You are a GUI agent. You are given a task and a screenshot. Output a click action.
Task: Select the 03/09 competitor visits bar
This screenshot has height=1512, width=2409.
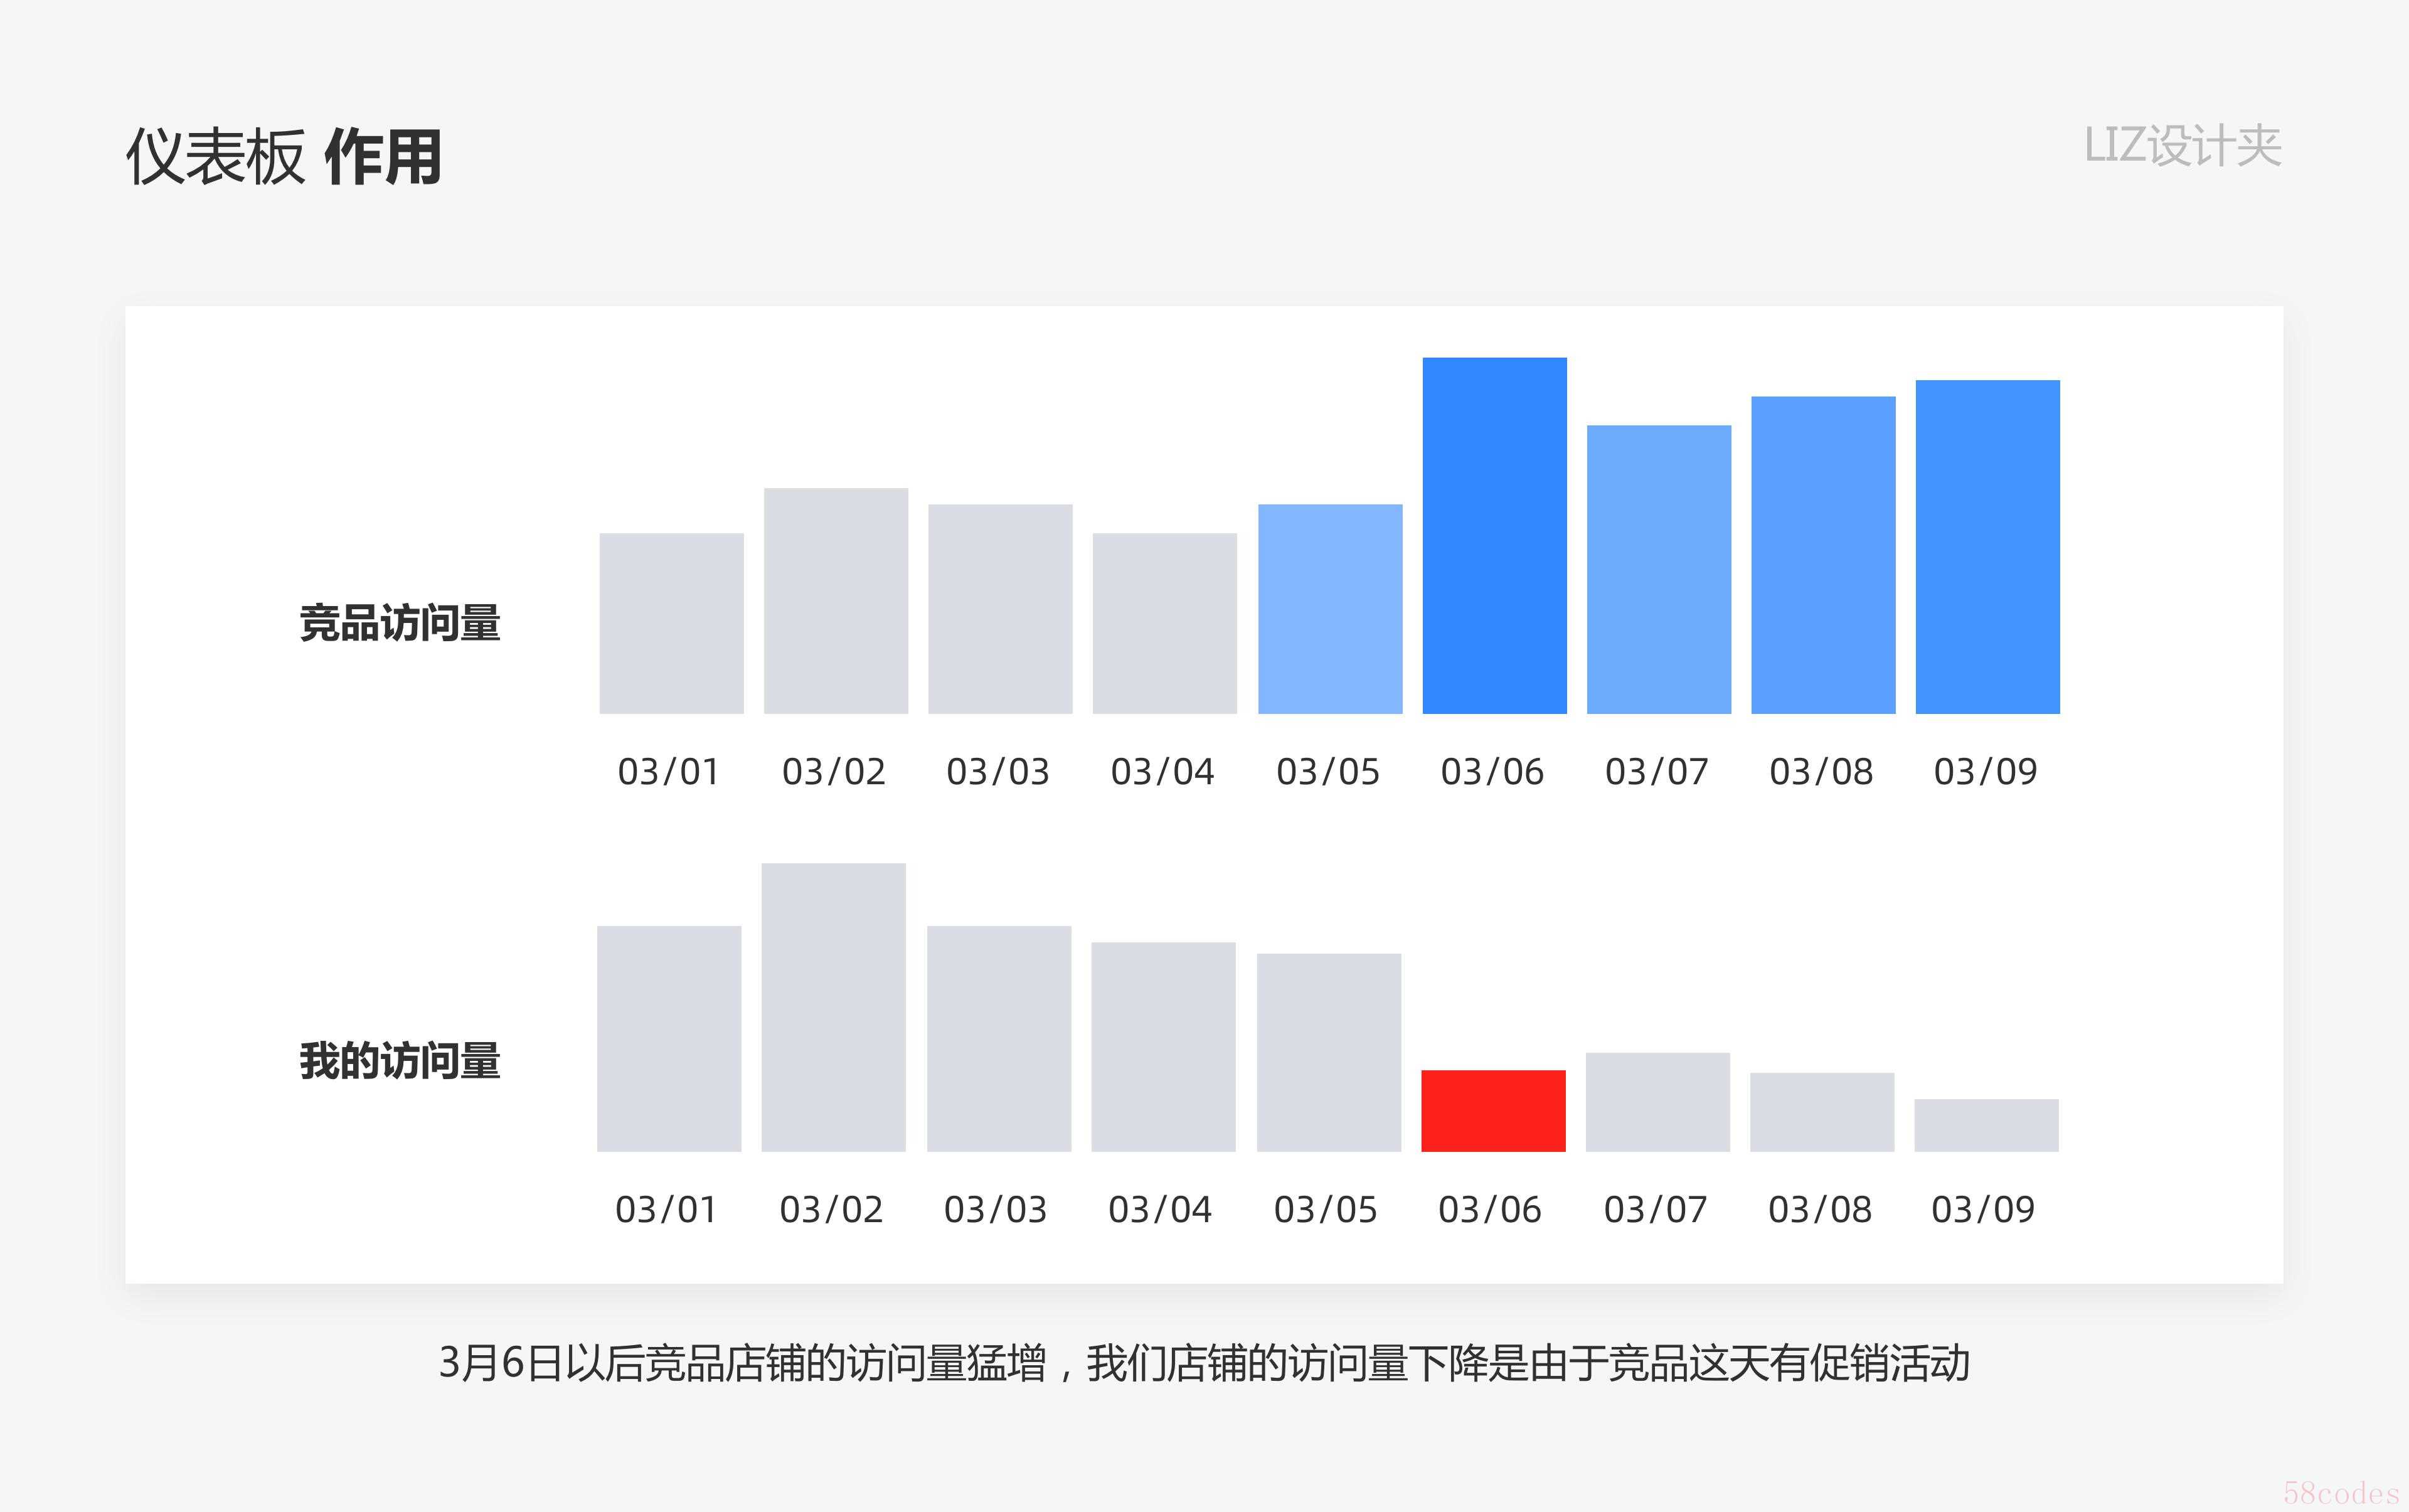tap(1987, 546)
